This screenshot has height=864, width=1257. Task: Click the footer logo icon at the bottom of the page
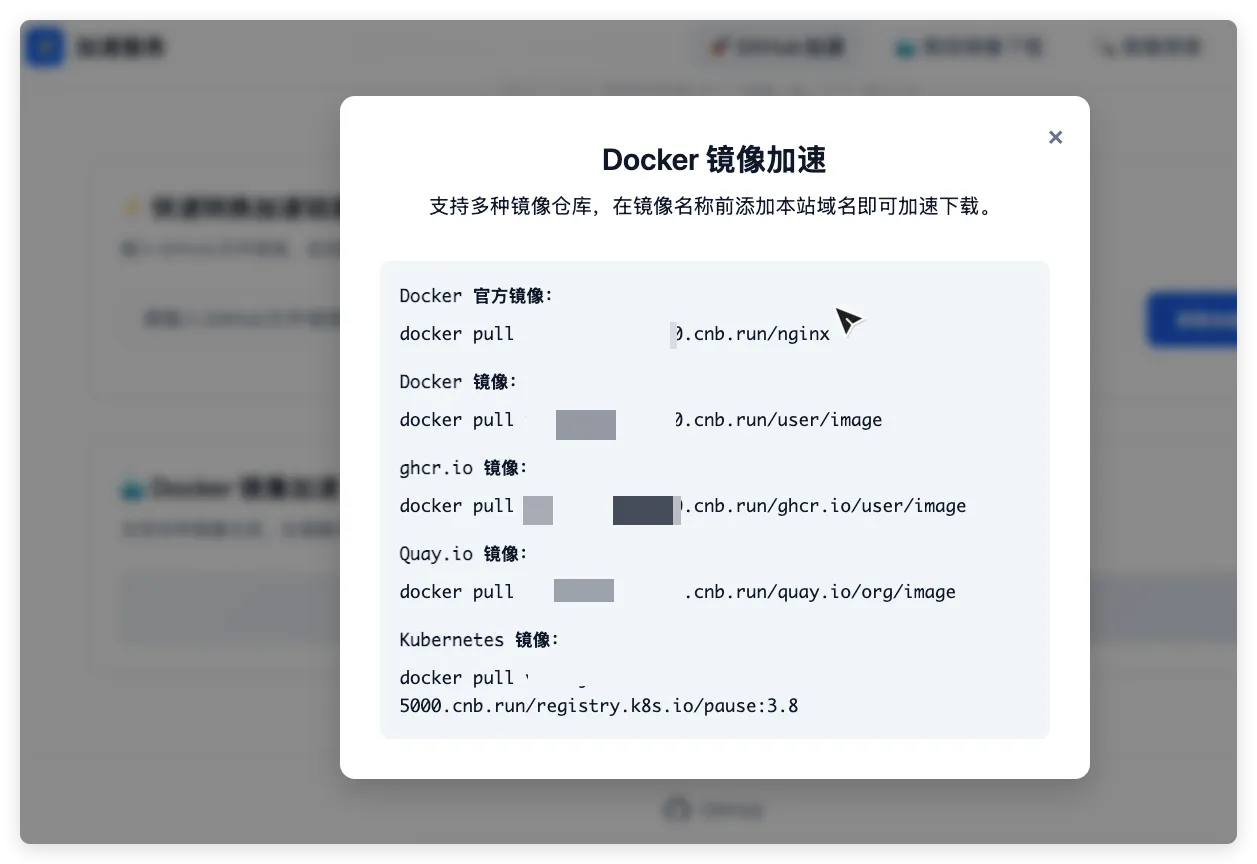point(679,809)
